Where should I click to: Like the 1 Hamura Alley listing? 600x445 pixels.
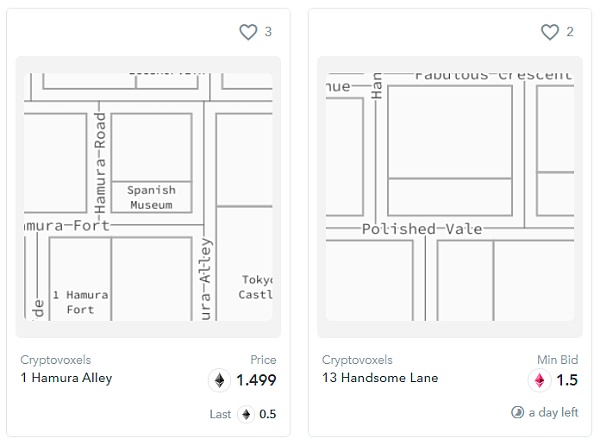coord(248,32)
